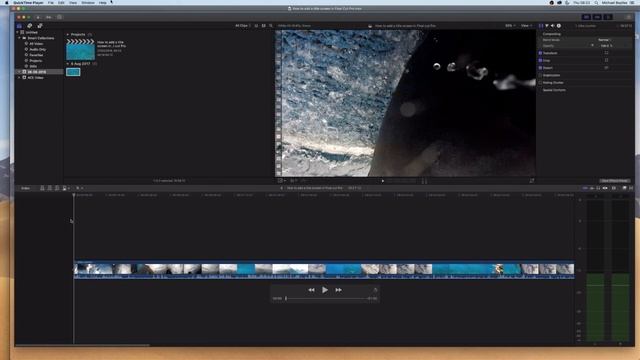Collapse the Untitled library tree
Image resolution: width=640 pixels, height=360 pixels.
pyautogui.click(x=17, y=32)
